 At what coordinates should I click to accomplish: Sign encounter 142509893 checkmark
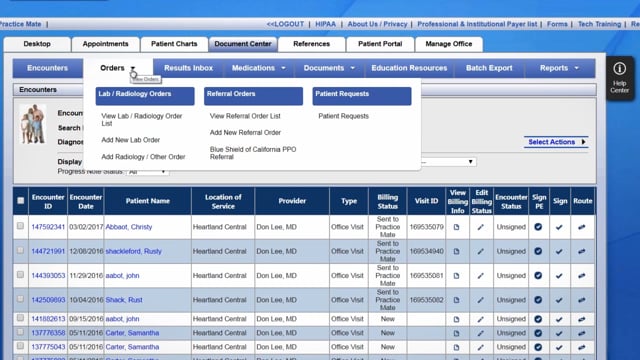click(x=559, y=300)
